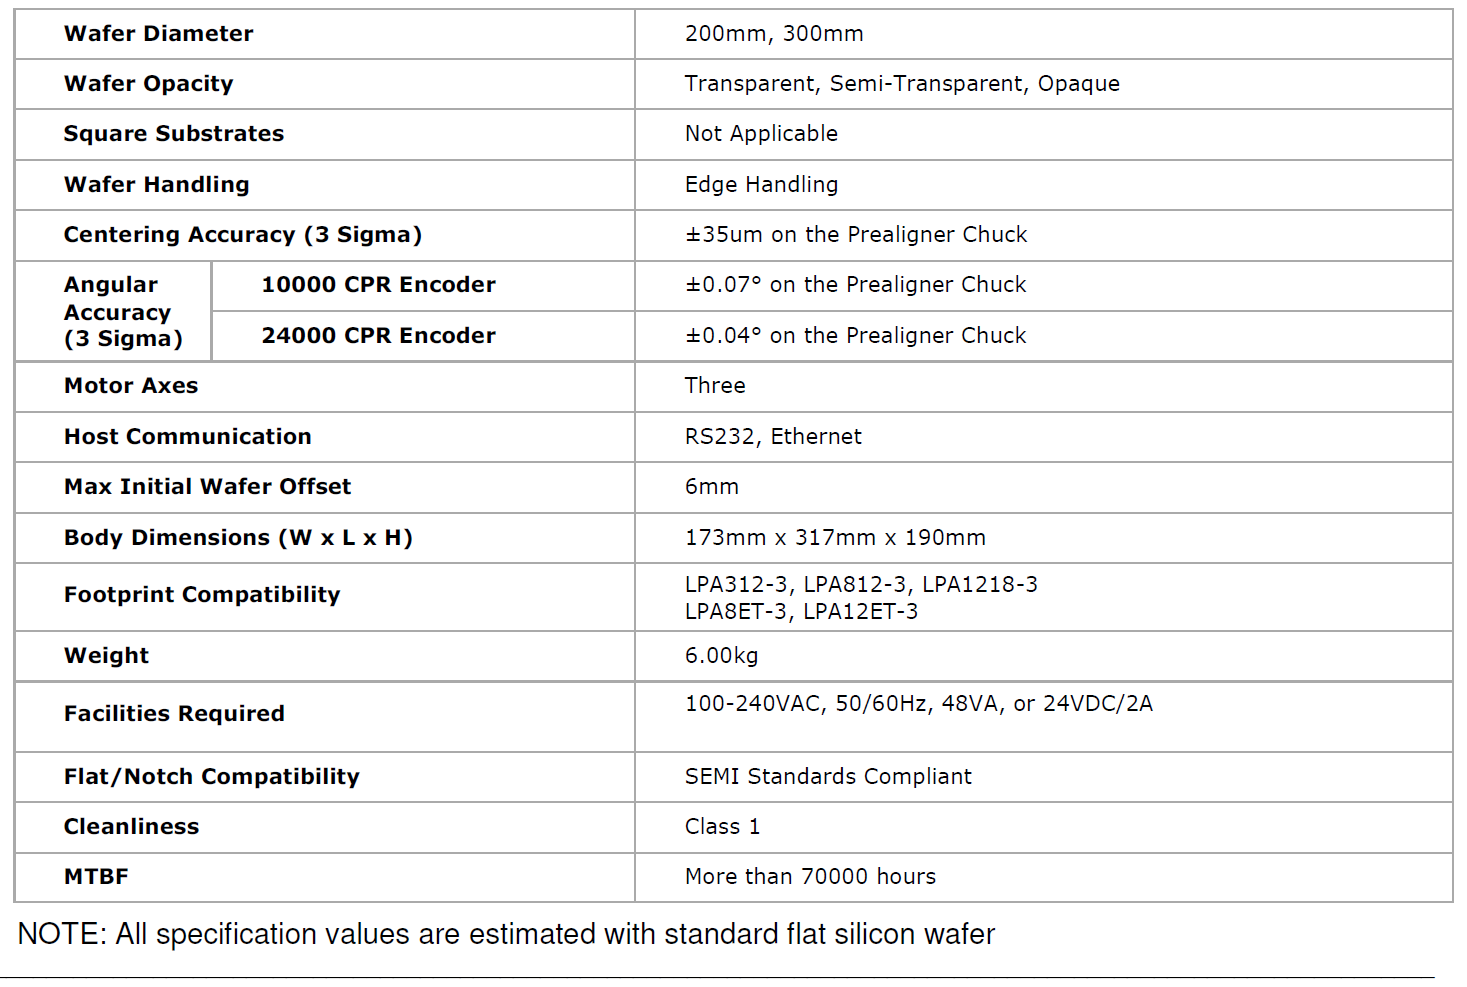
Task: Click the Wafer Opacity row label
Action: pos(149,84)
